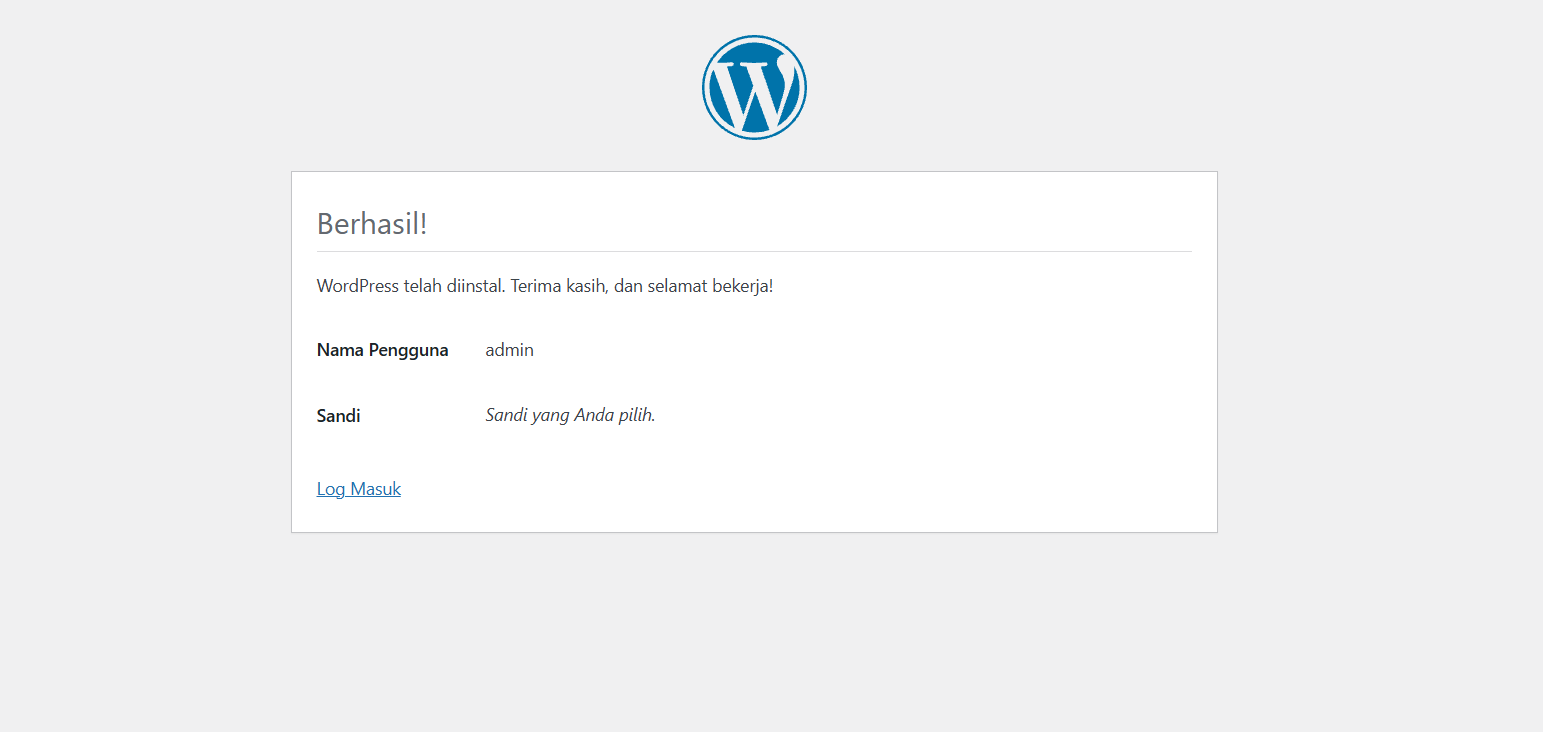Click the word Nama in the label
Viewport: 1543px width, 732px height.
point(340,350)
